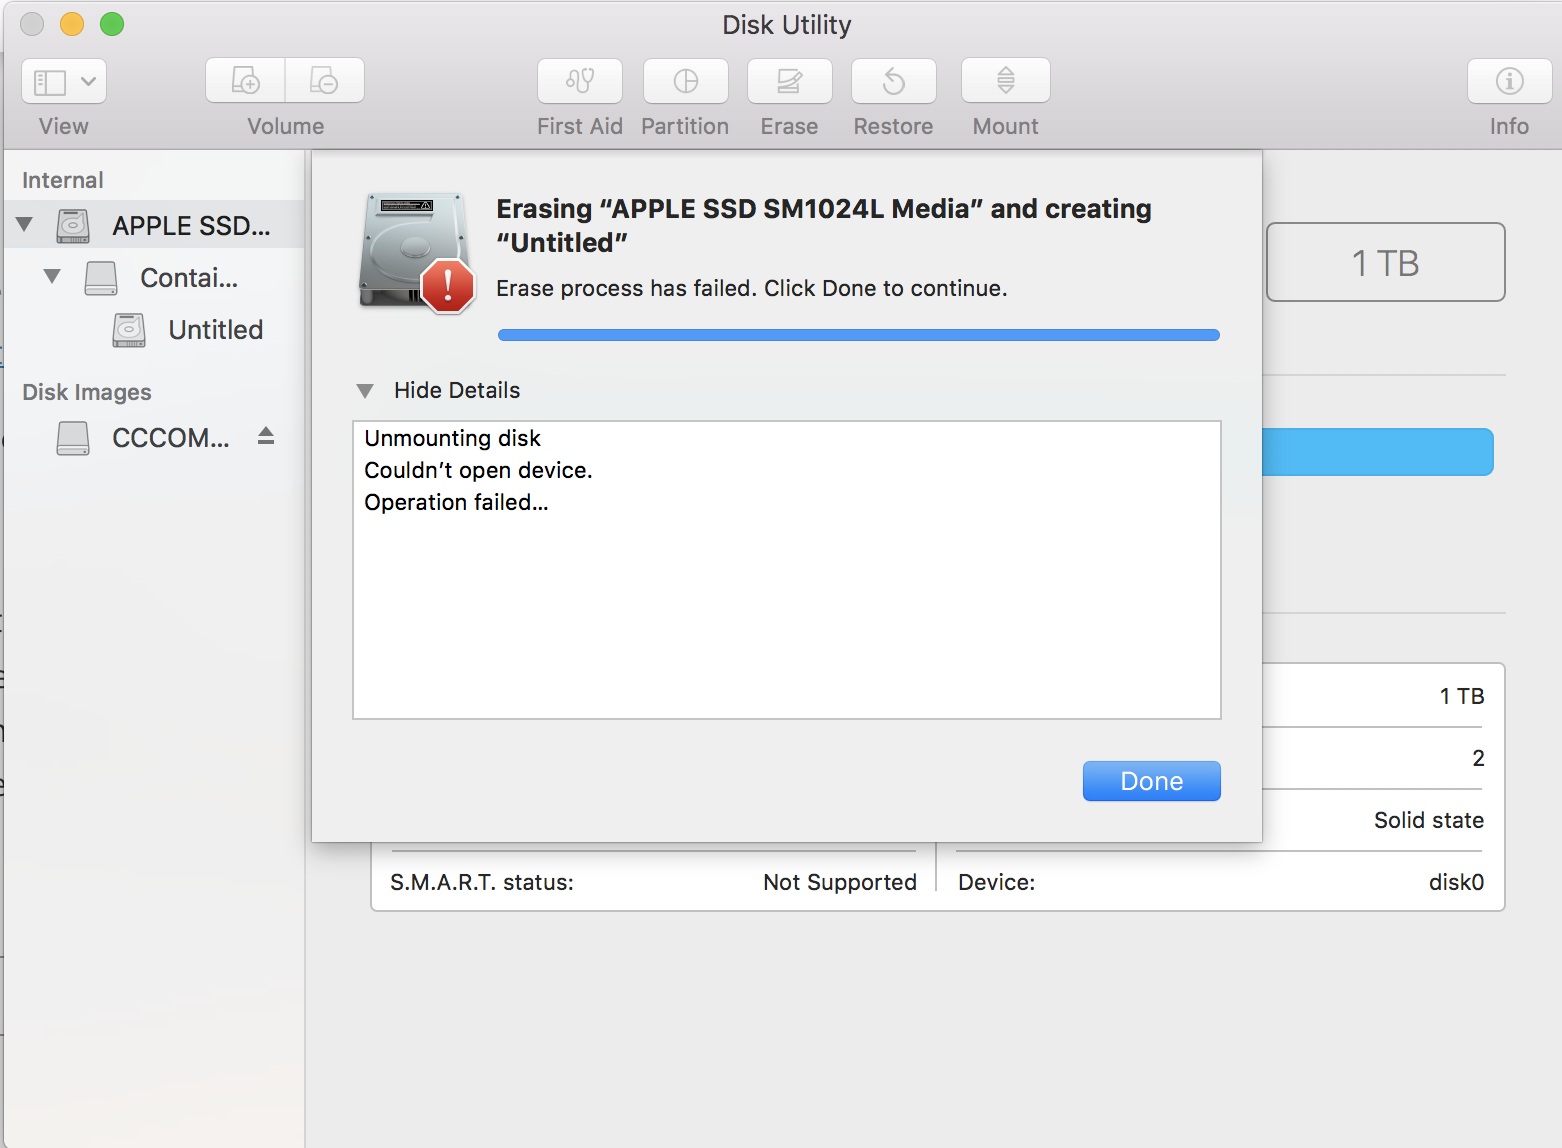Click the failed disk alert icon
This screenshot has height=1148, width=1562.
[x=417, y=252]
